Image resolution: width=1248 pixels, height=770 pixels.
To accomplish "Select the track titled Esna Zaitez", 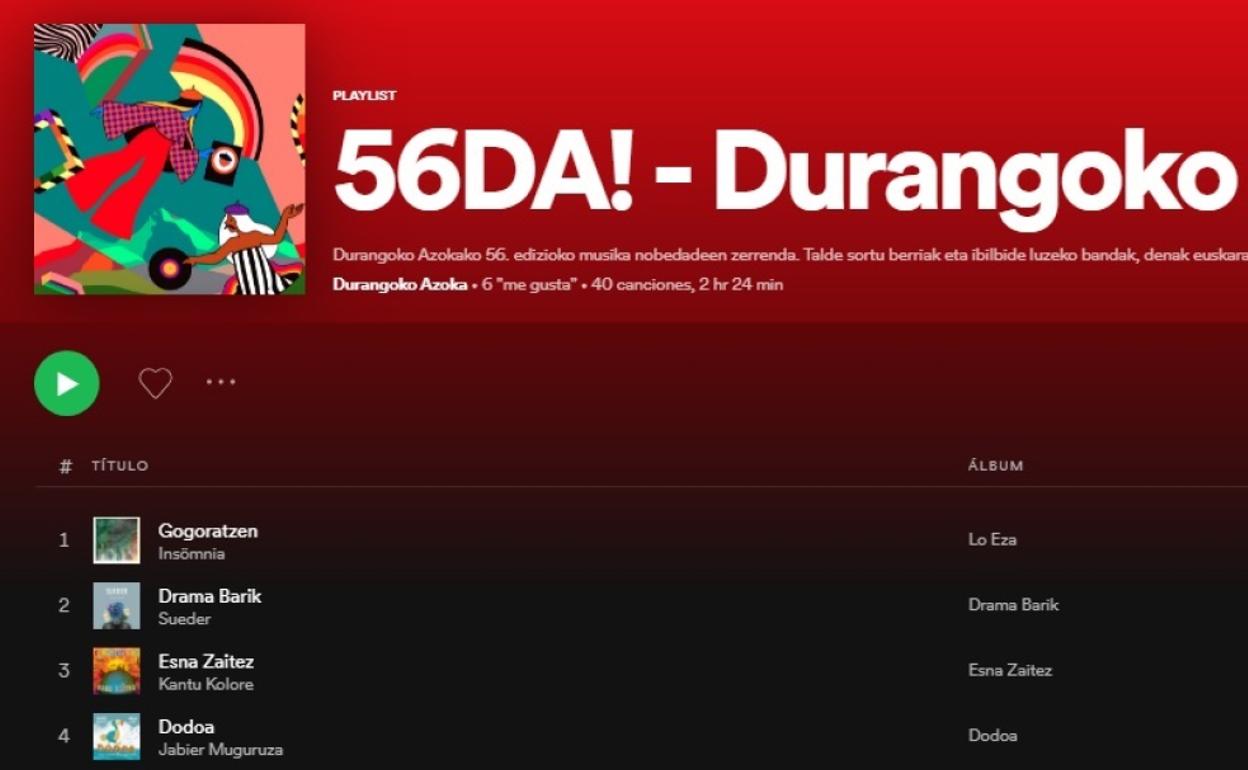I will point(206,661).
